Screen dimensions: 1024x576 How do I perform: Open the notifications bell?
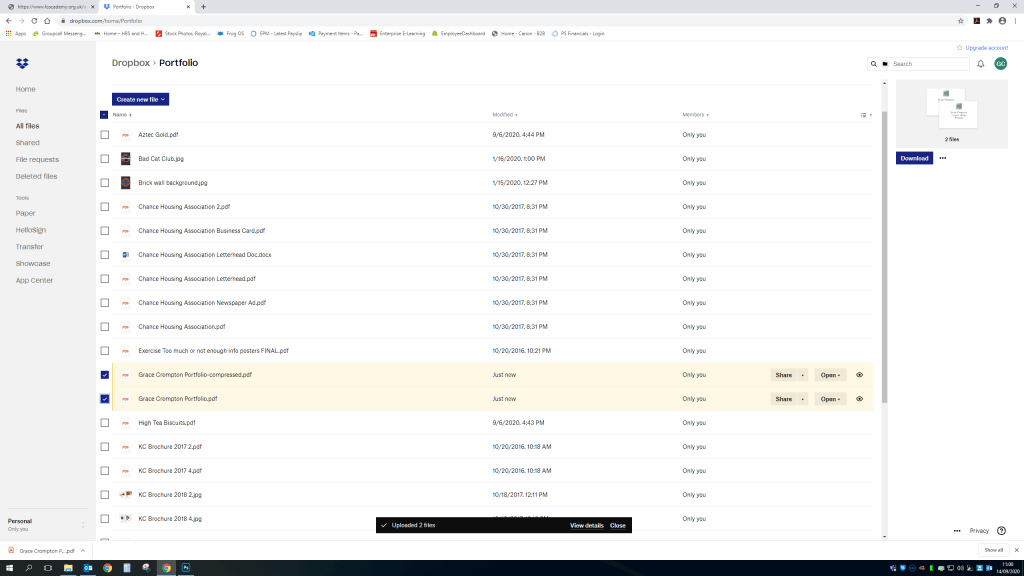tap(981, 64)
